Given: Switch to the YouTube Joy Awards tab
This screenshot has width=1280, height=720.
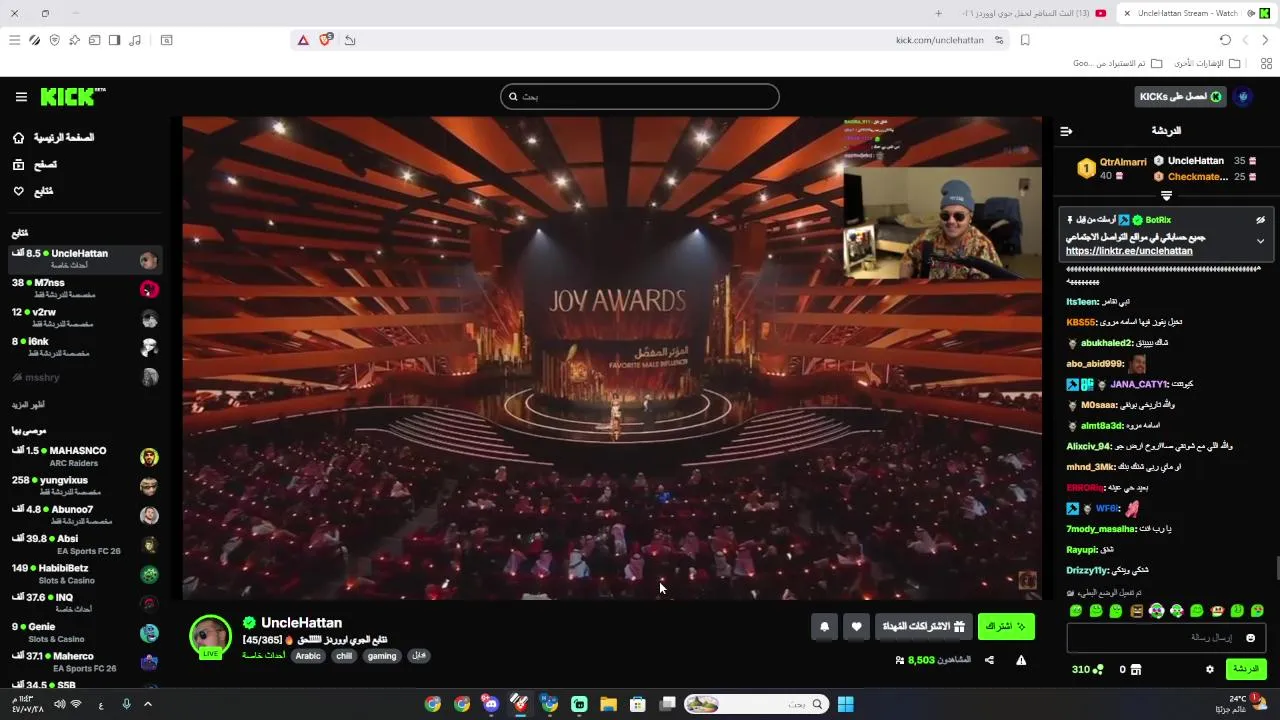Looking at the screenshot, I should 1032,13.
